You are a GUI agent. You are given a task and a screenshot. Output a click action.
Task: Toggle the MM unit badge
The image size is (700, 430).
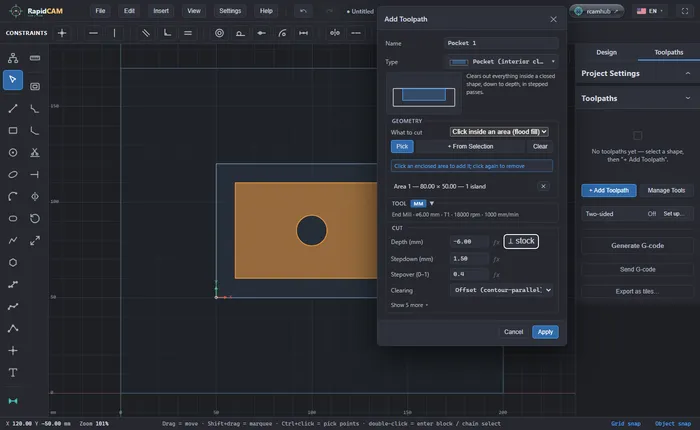click(x=418, y=204)
